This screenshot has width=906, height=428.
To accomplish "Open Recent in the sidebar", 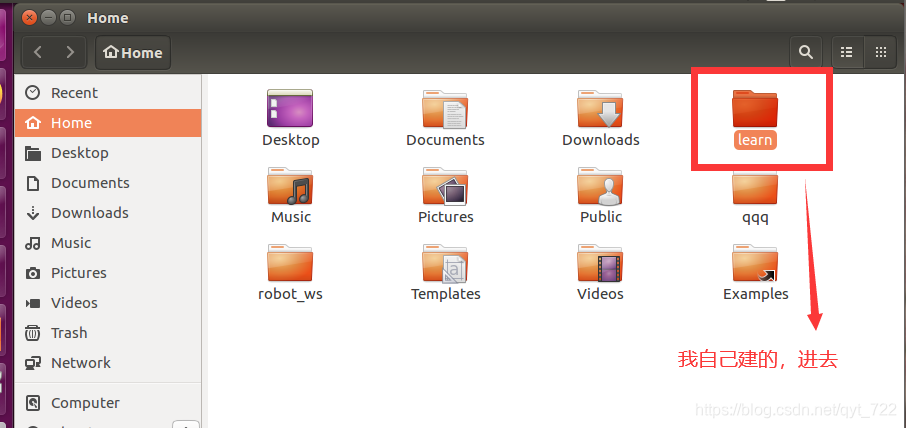I will click(108, 92).
